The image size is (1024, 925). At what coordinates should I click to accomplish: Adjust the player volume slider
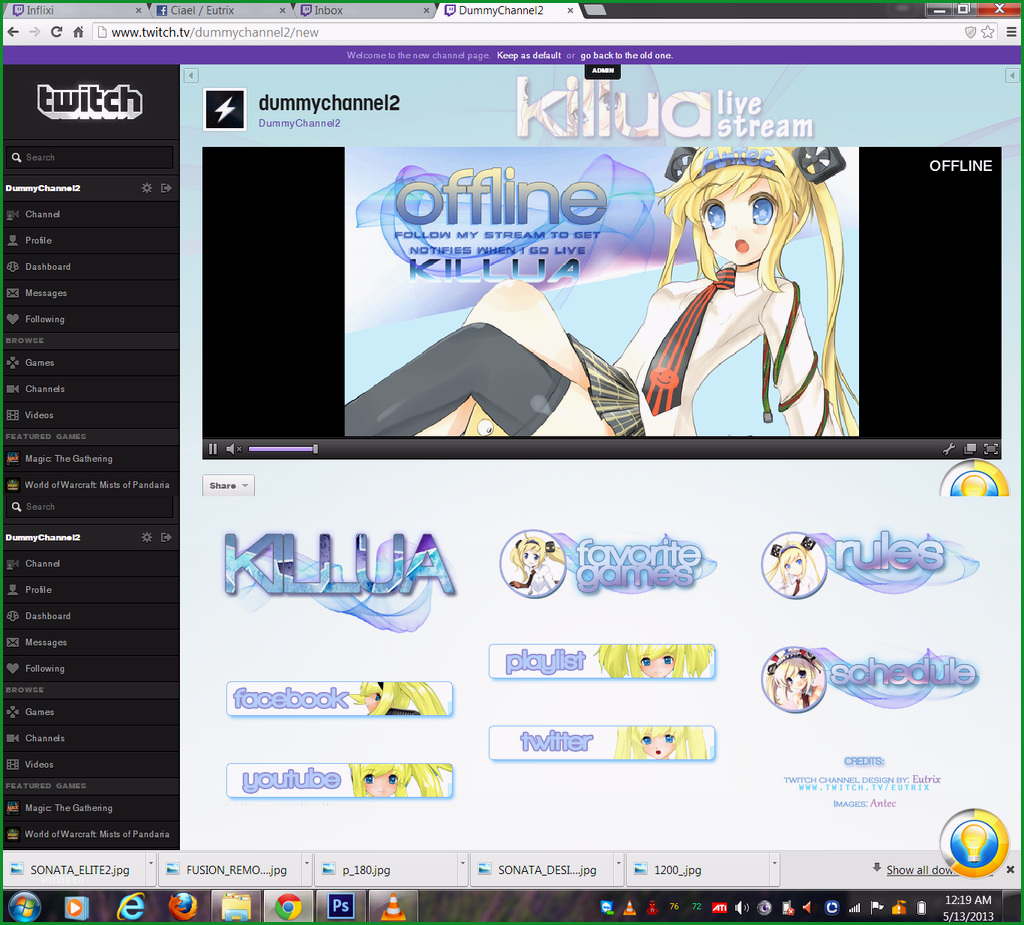(283, 449)
